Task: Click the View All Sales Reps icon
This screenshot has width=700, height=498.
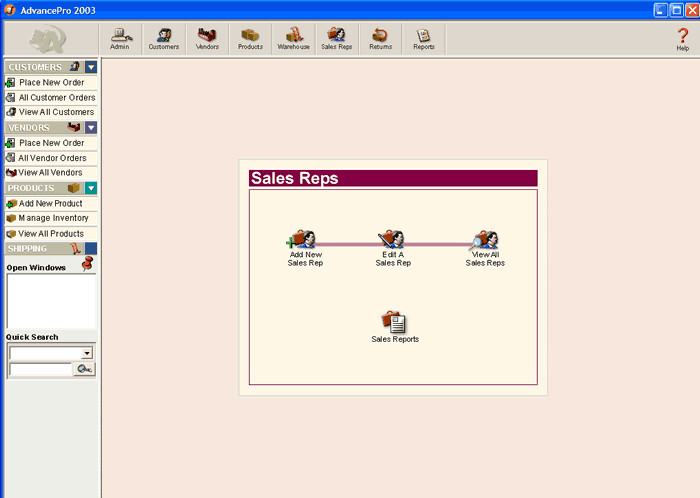Action: [x=485, y=239]
